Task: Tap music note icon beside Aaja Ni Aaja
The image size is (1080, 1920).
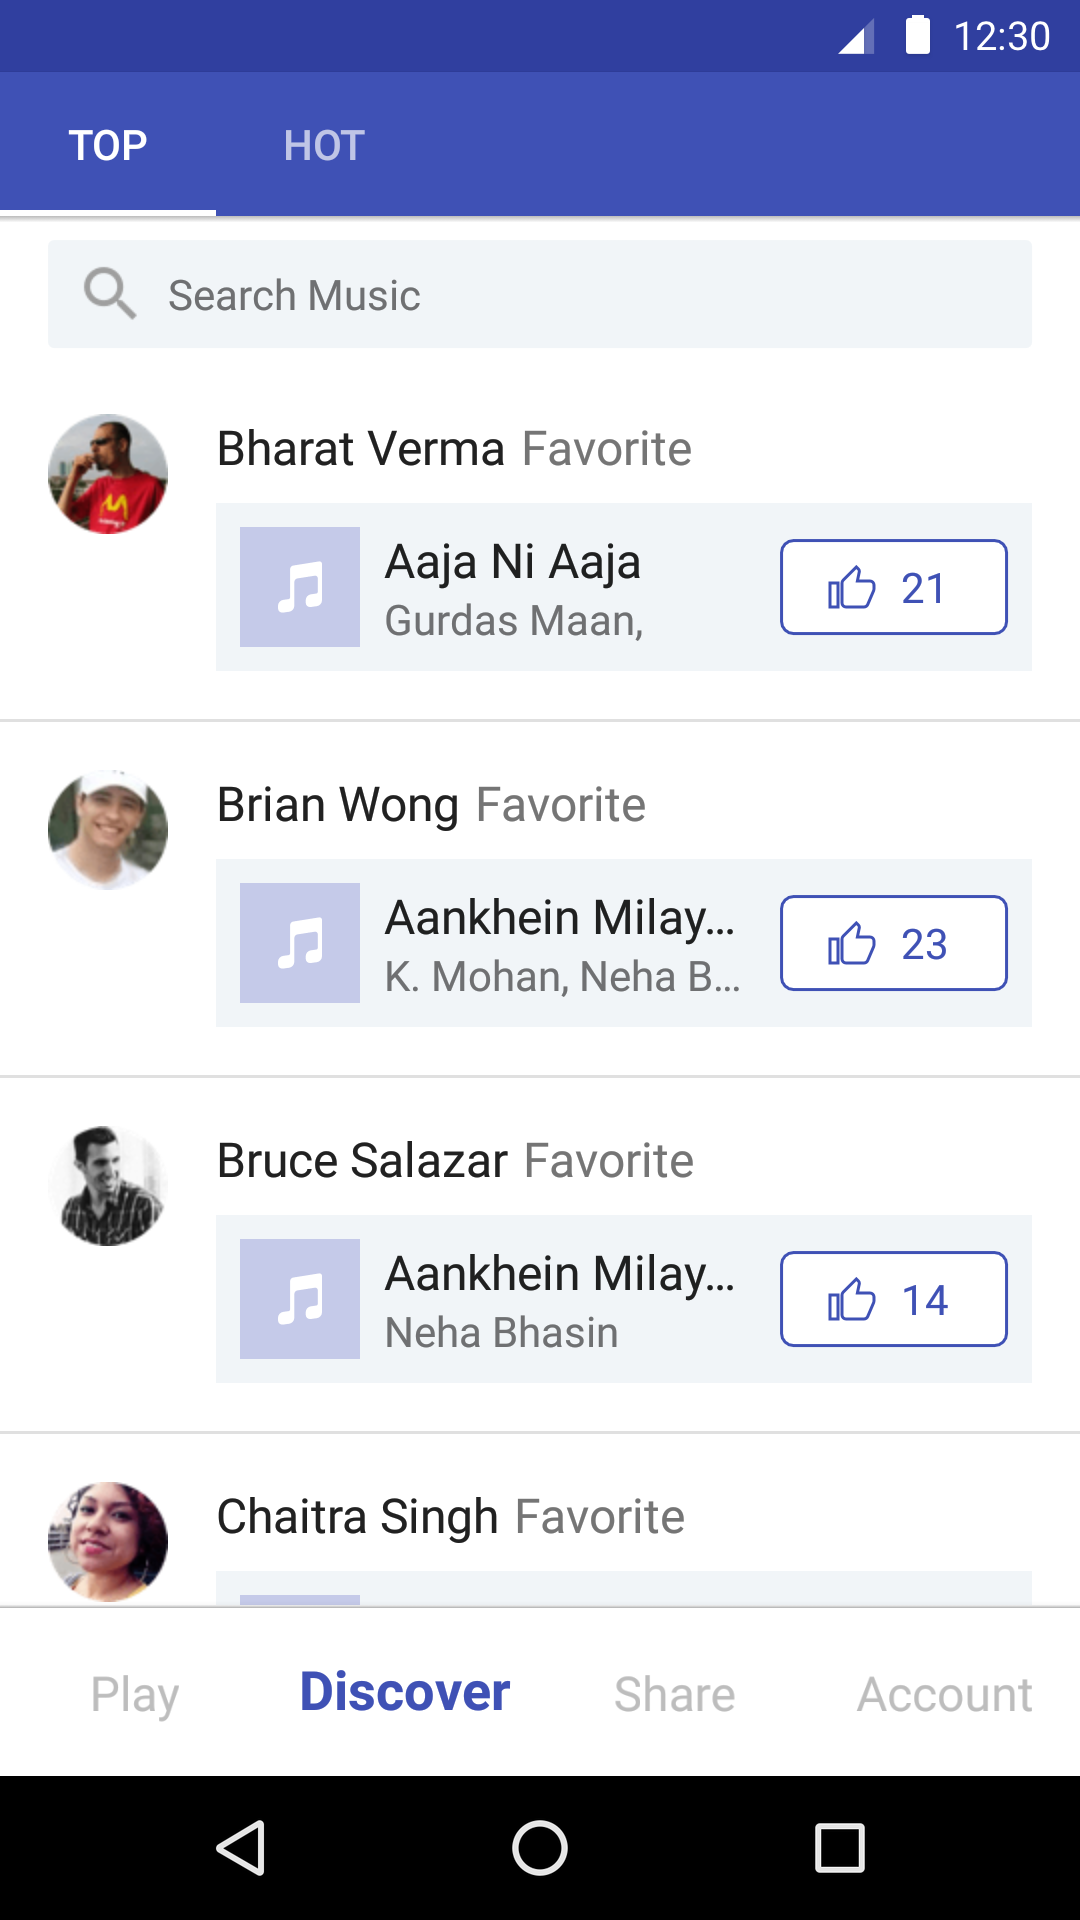Action: (300, 587)
